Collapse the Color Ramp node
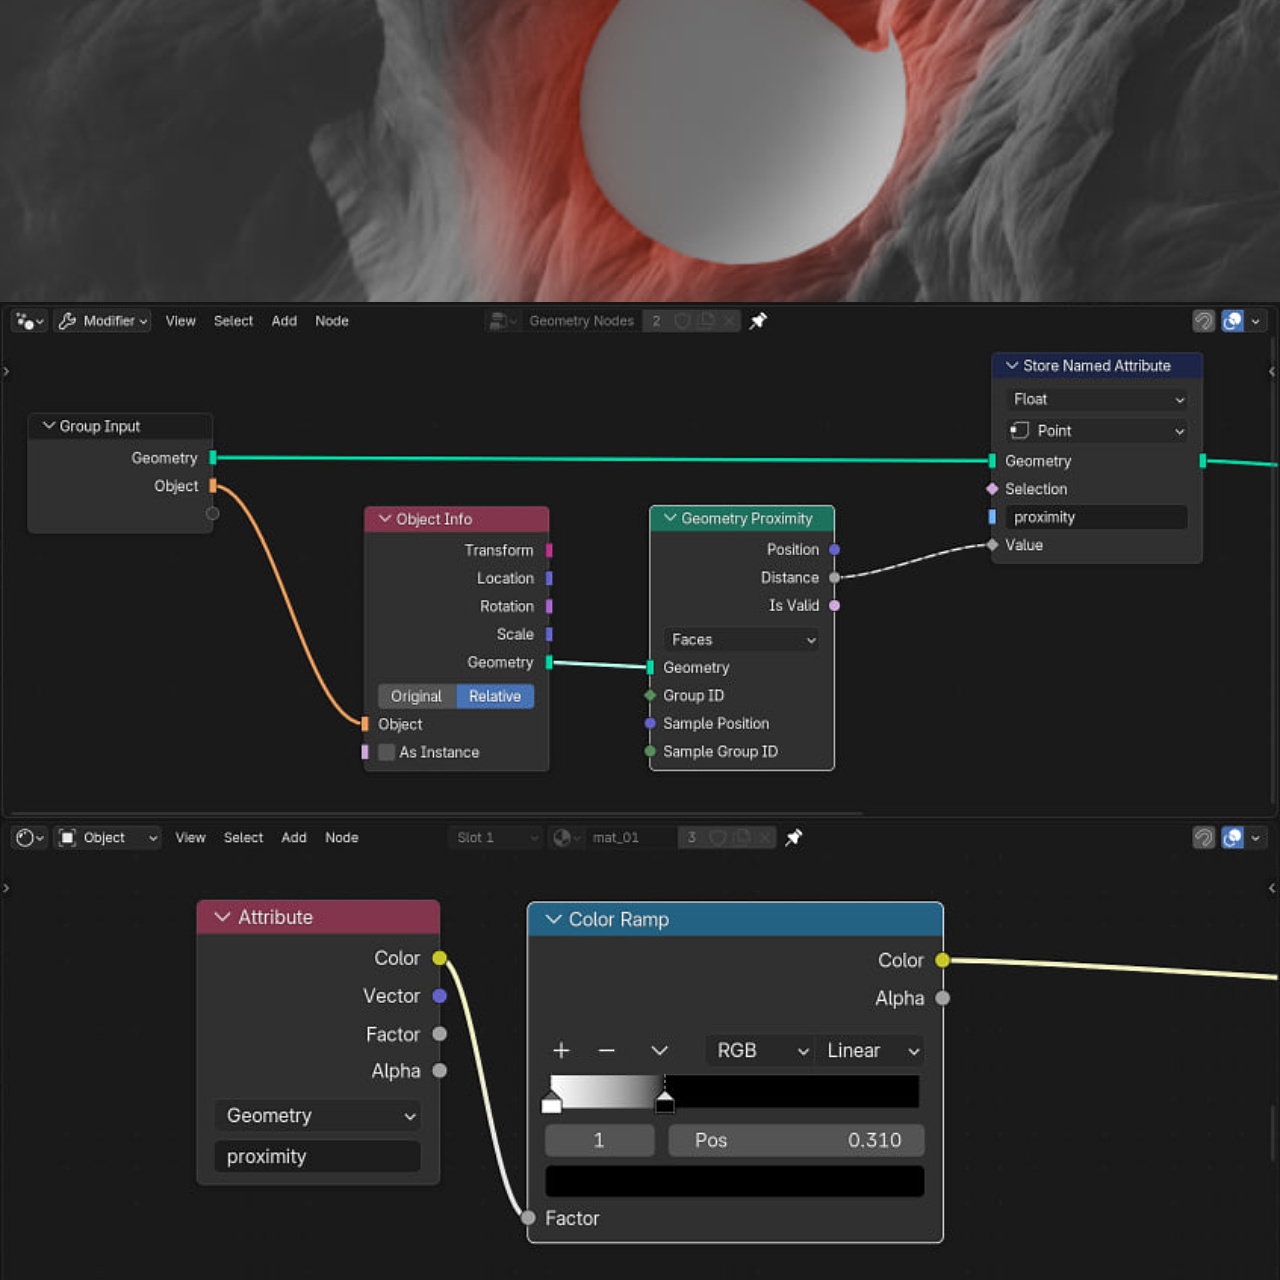Image resolution: width=1280 pixels, height=1280 pixels. pos(553,919)
